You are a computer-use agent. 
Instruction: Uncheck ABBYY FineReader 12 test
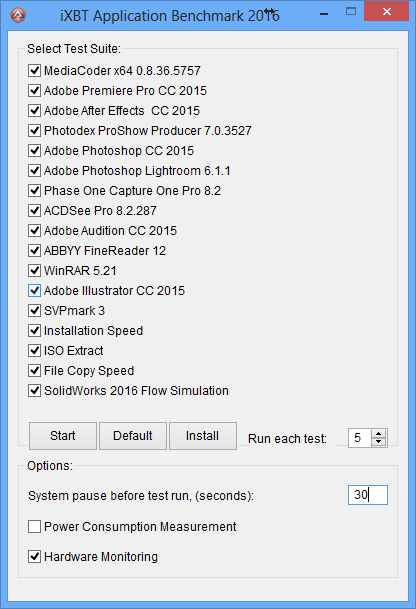34,251
